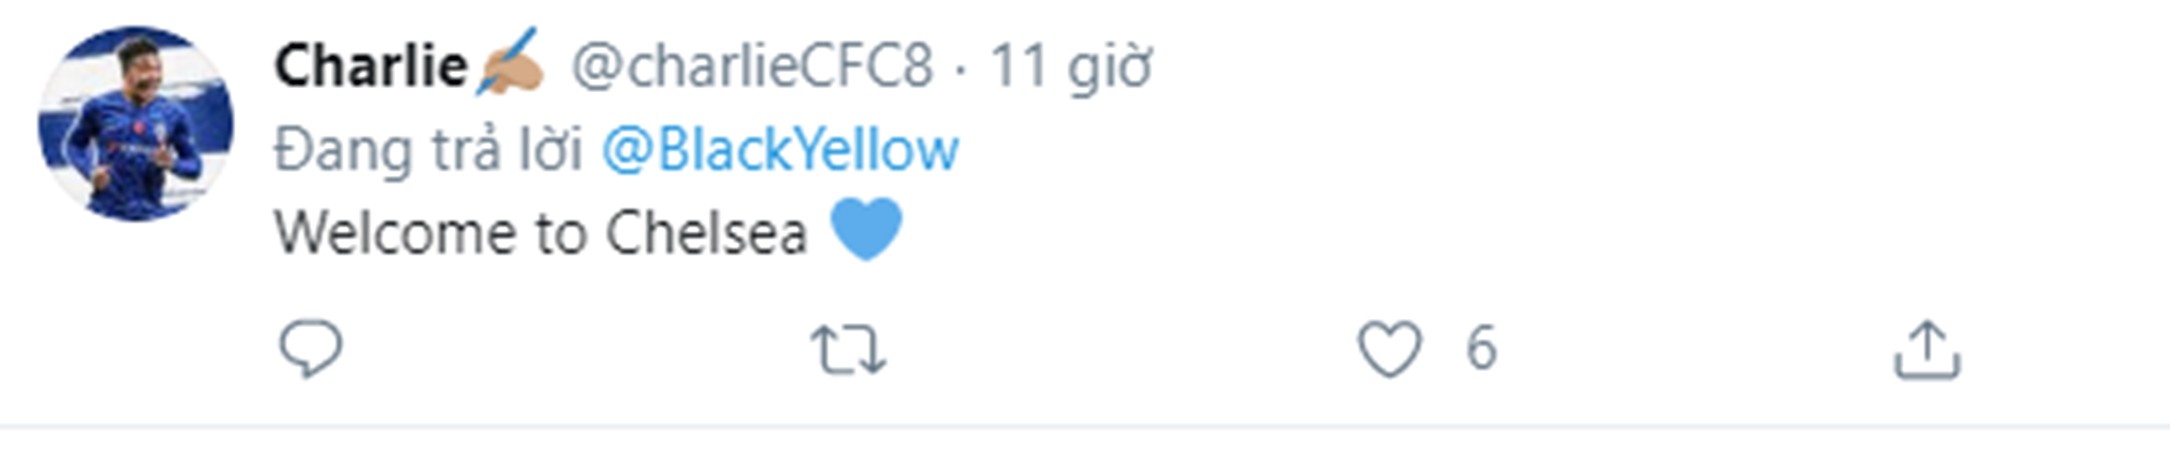This screenshot has width=2170, height=450.
Task: Click empty space right of the tweet text
Action: (1500, 232)
